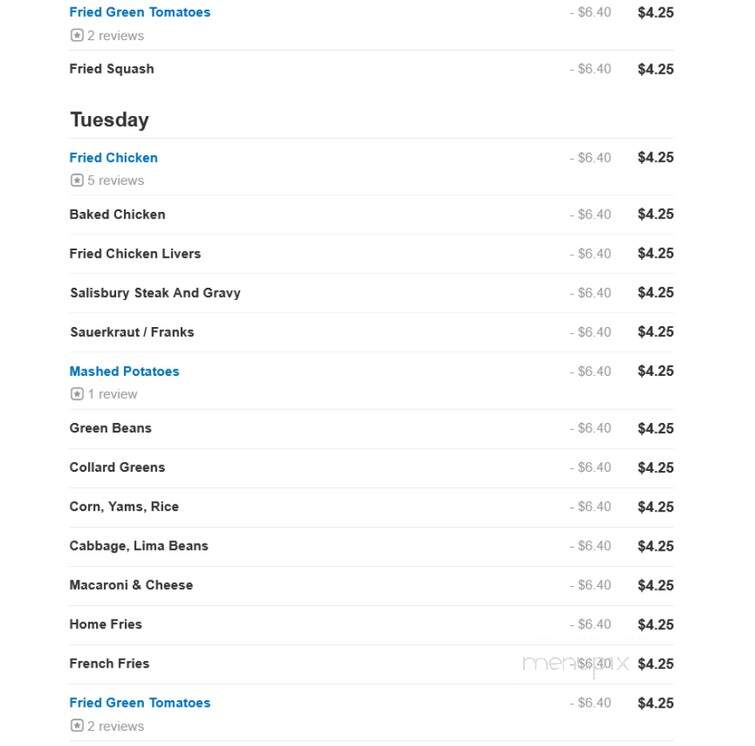Open top Fried Green Tomatoes link above Fried Squash
This screenshot has width=755, height=746.
click(x=140, y=12)
